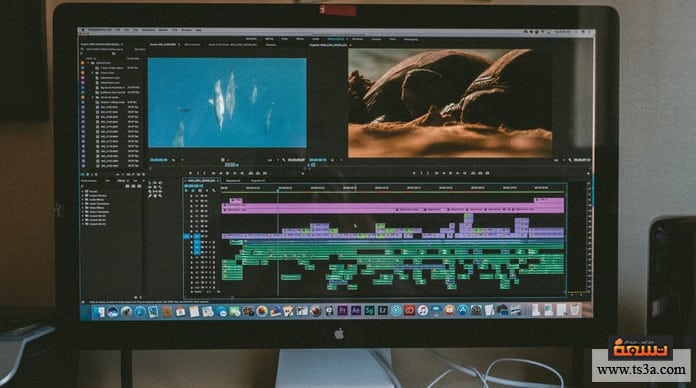Click the Source Monitor play button
696x388 pixels.
[227, 173]
